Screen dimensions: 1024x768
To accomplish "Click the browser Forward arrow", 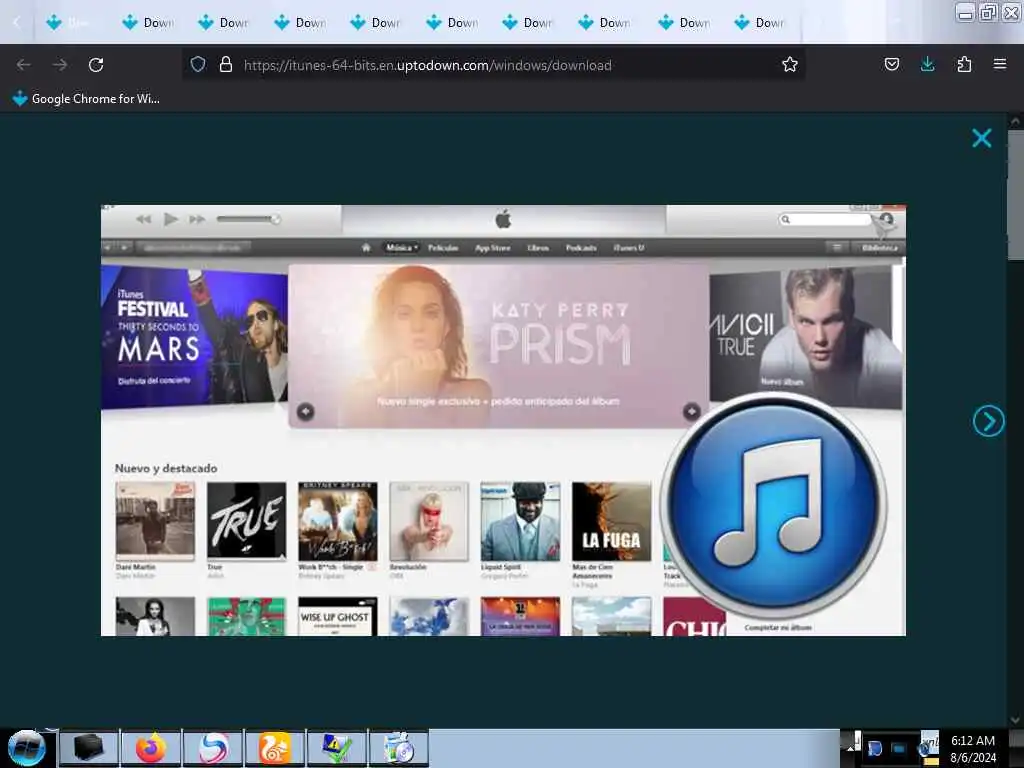I will click(x=60, y=65).
